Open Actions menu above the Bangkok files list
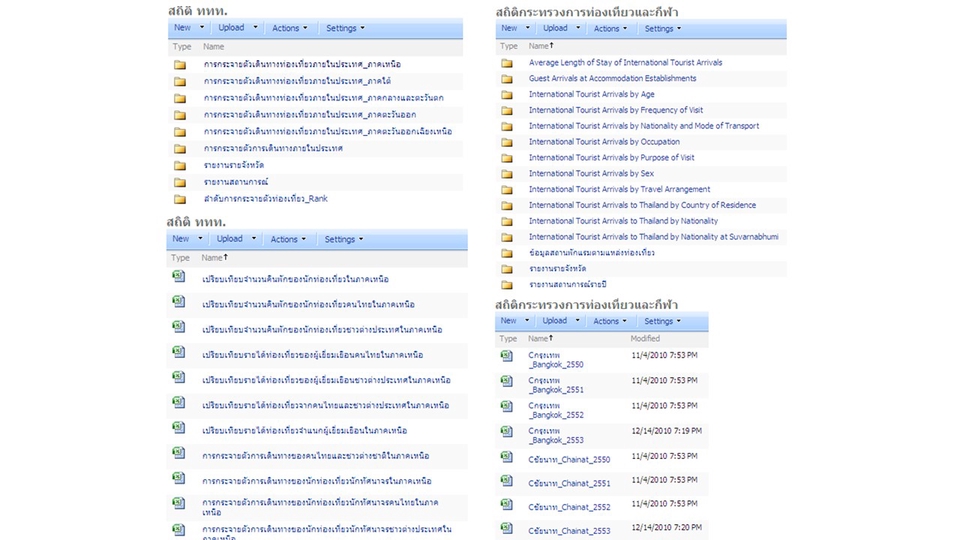 tap(610, 321)
